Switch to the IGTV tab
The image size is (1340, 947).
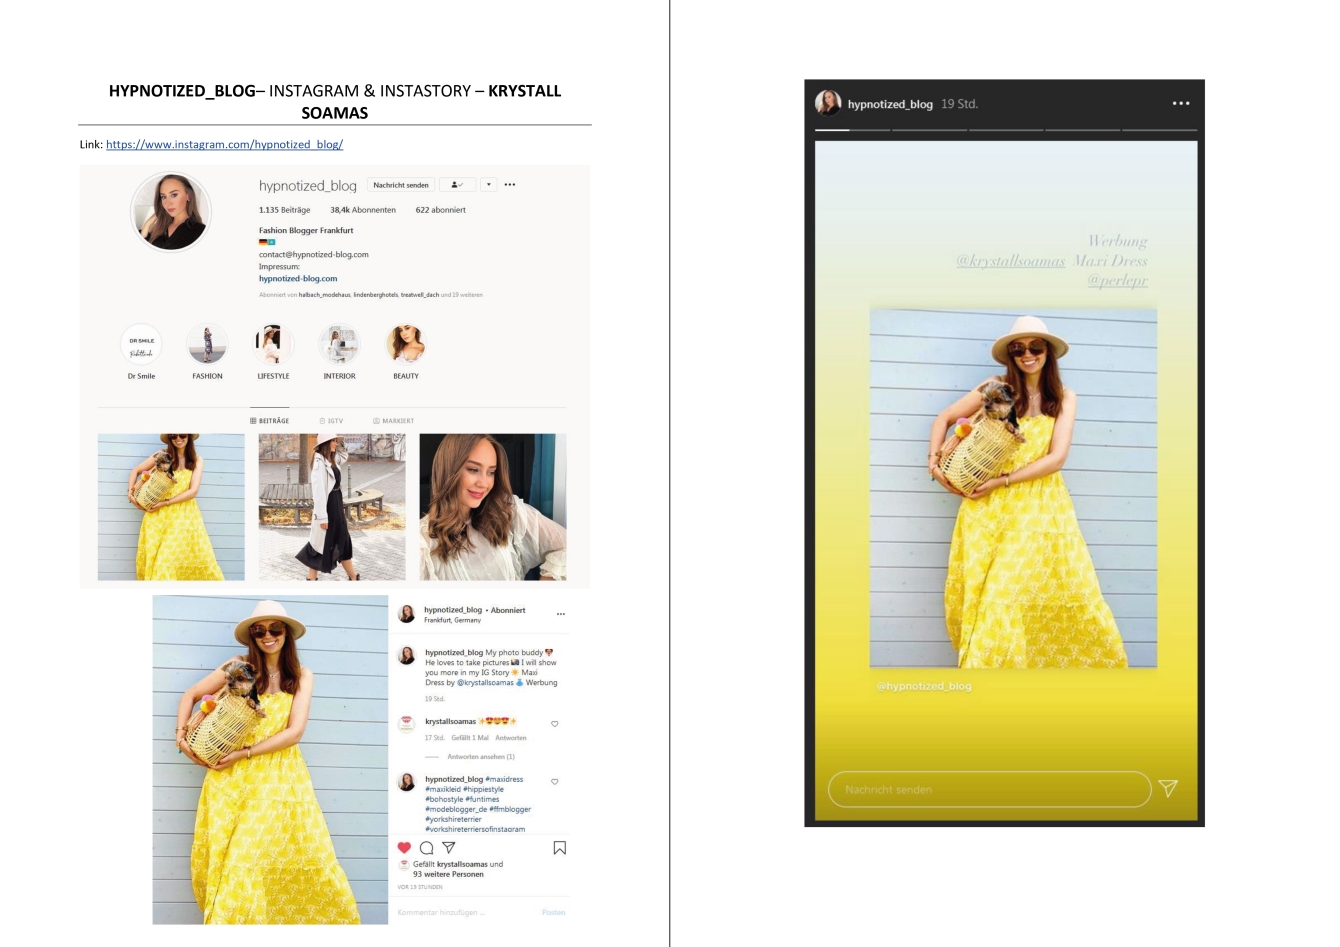click(331, 421)
